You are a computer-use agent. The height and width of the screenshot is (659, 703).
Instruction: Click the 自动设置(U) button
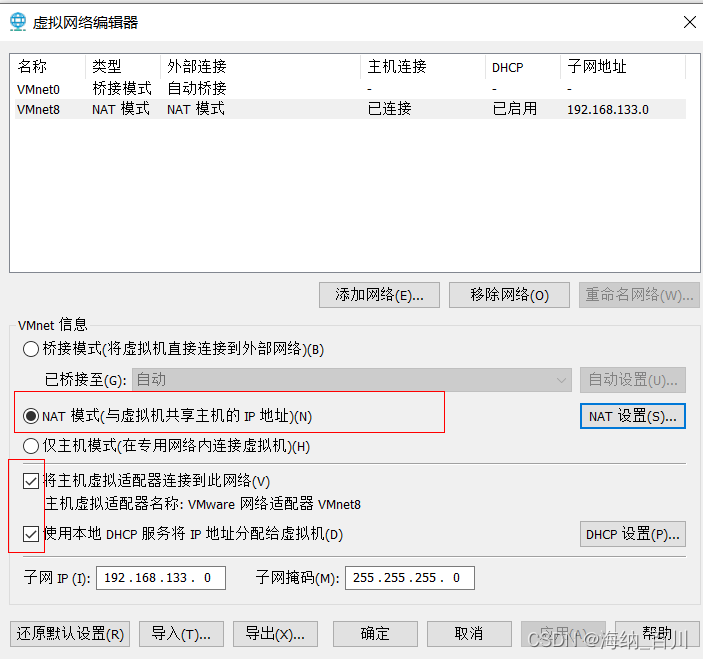point(633,380)
